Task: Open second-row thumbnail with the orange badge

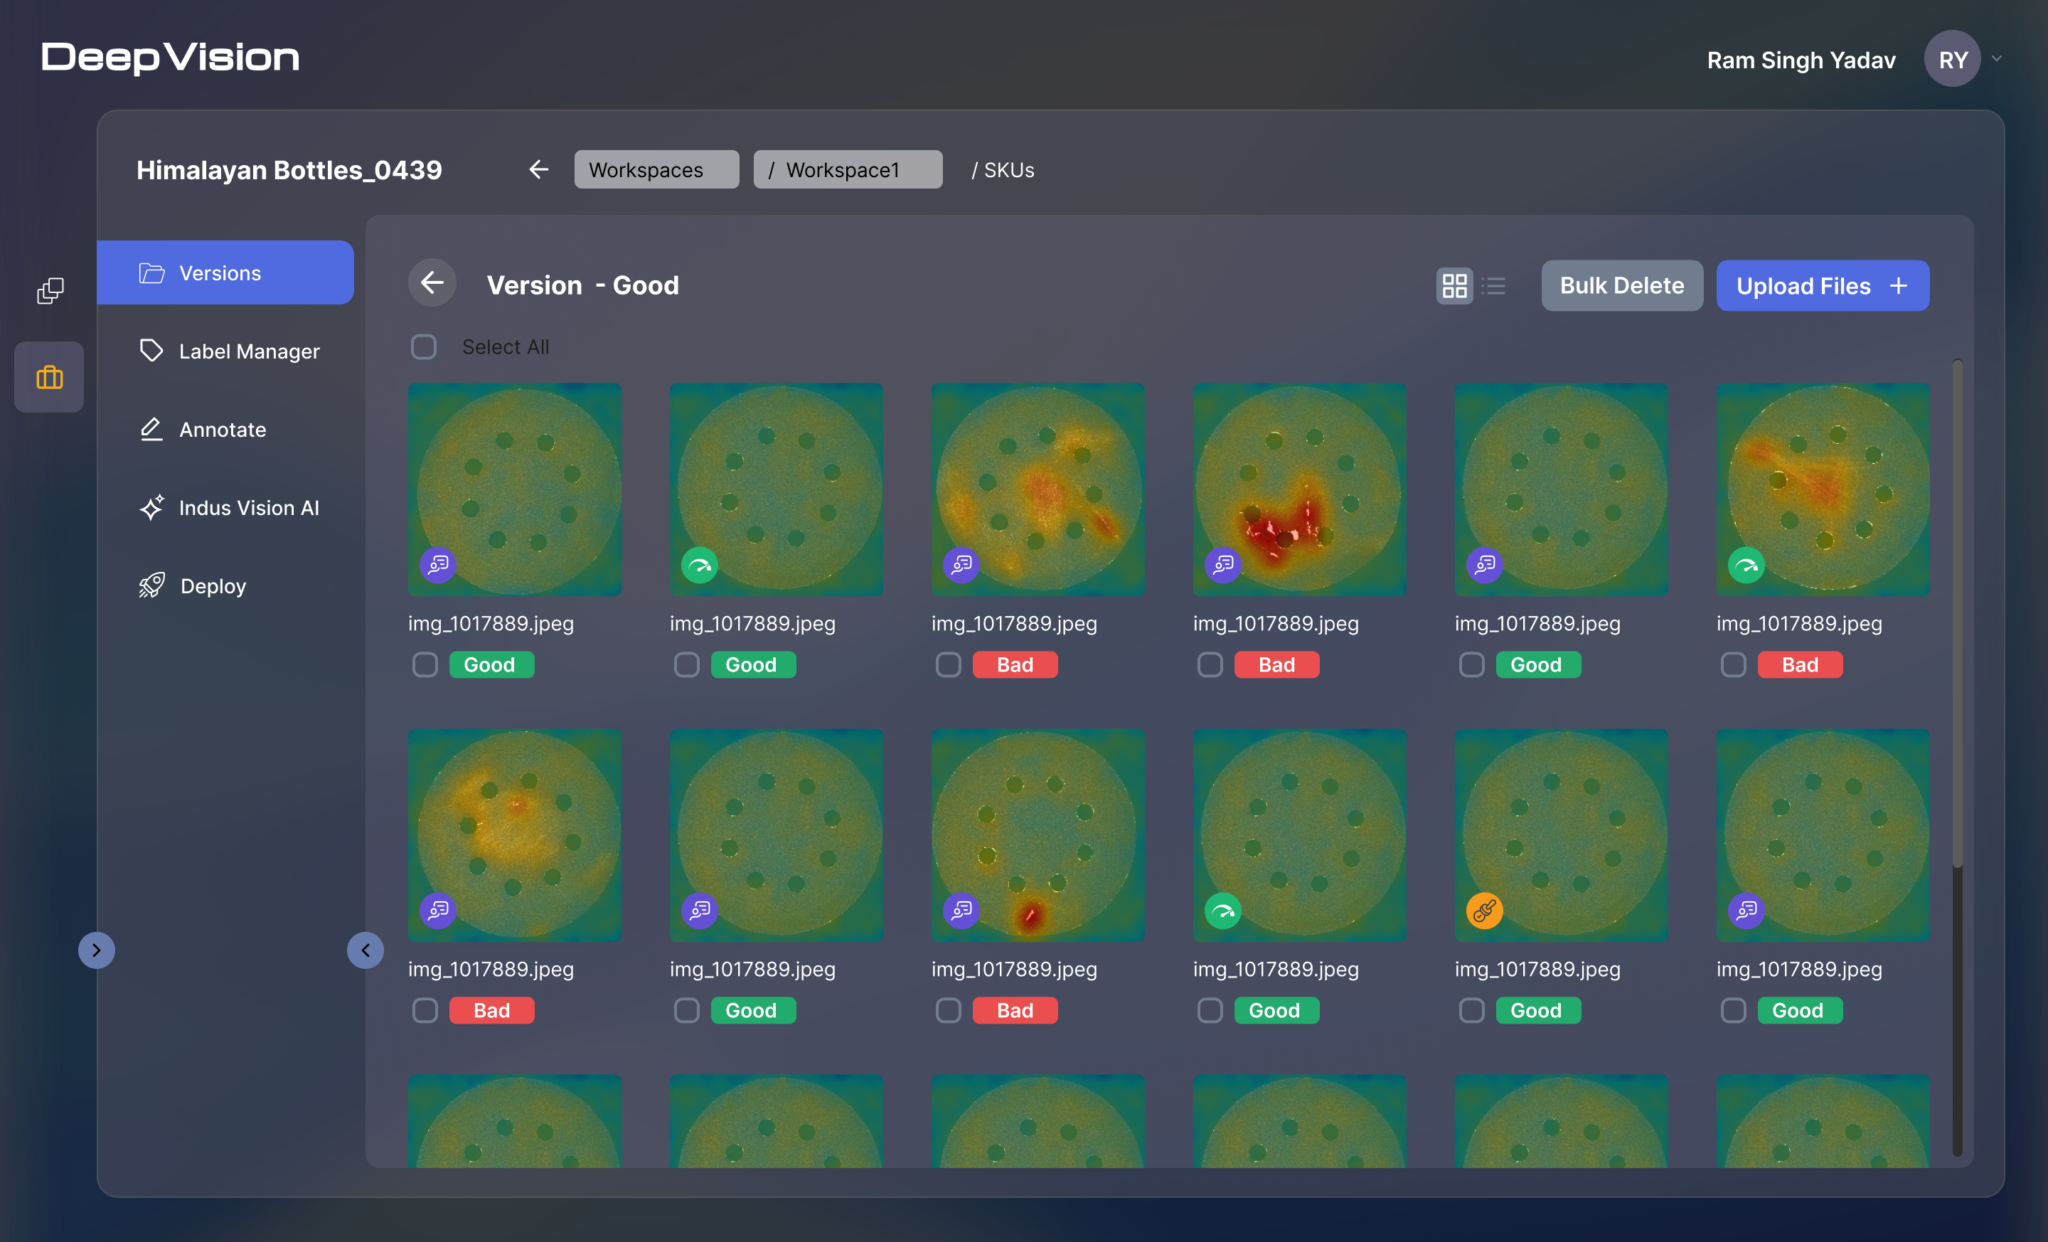Action: [1561, 835]
